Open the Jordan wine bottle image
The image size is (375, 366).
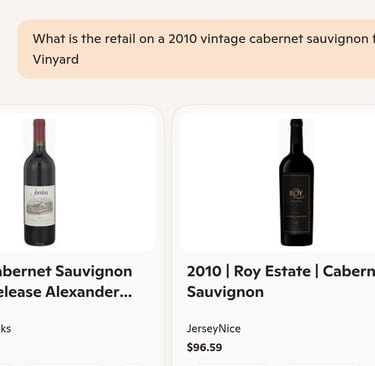pyautogui.click(x=40, y=182)
